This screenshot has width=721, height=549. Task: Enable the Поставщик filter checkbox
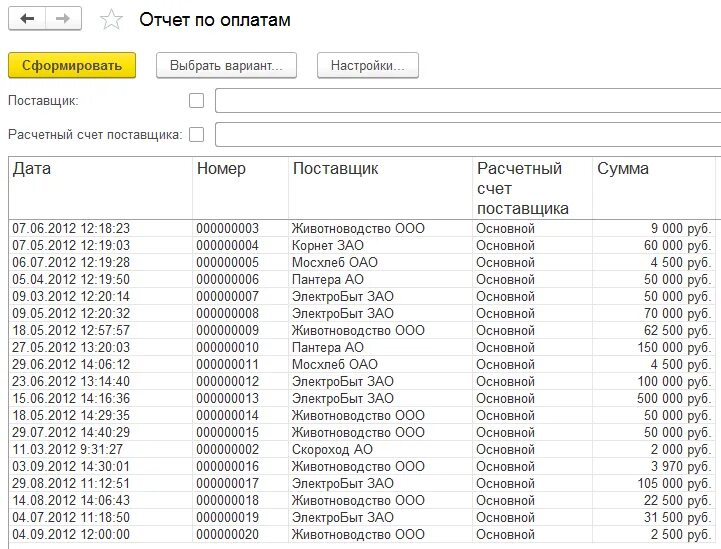pyautogui.click(x=196, y=100)
